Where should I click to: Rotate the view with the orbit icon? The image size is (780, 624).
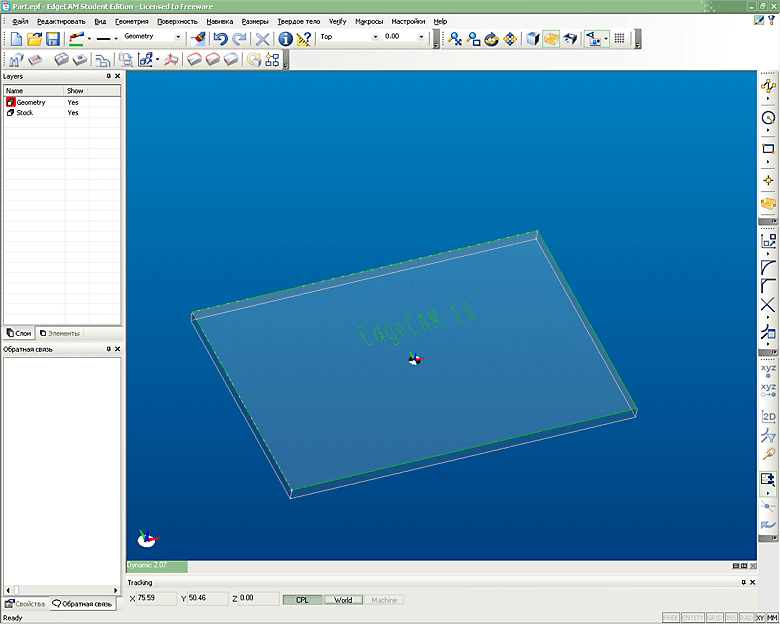pos(491,39)
